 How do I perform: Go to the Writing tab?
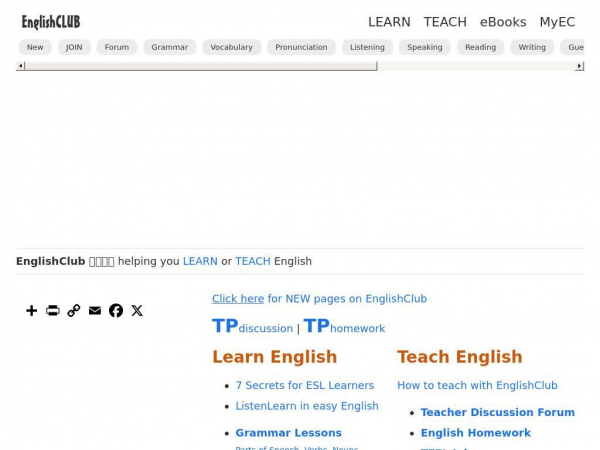(532, 47)
